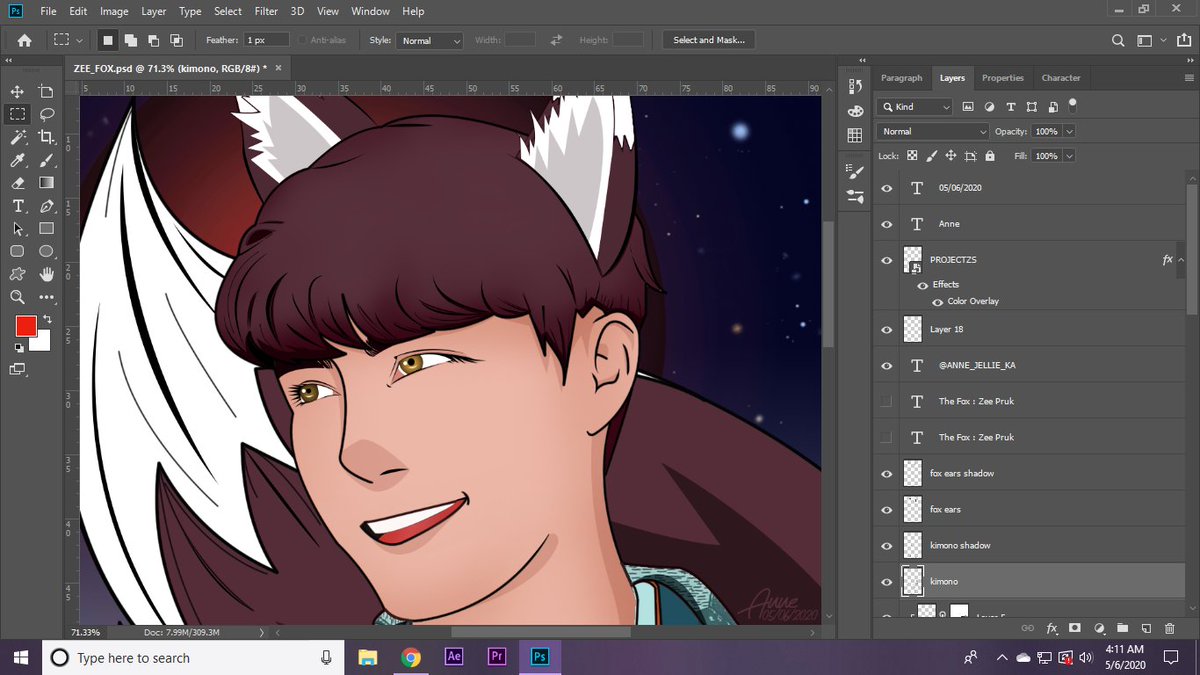1200x675 pixels.
Task: Create a new group folder icon
Action: [1122, 628]
